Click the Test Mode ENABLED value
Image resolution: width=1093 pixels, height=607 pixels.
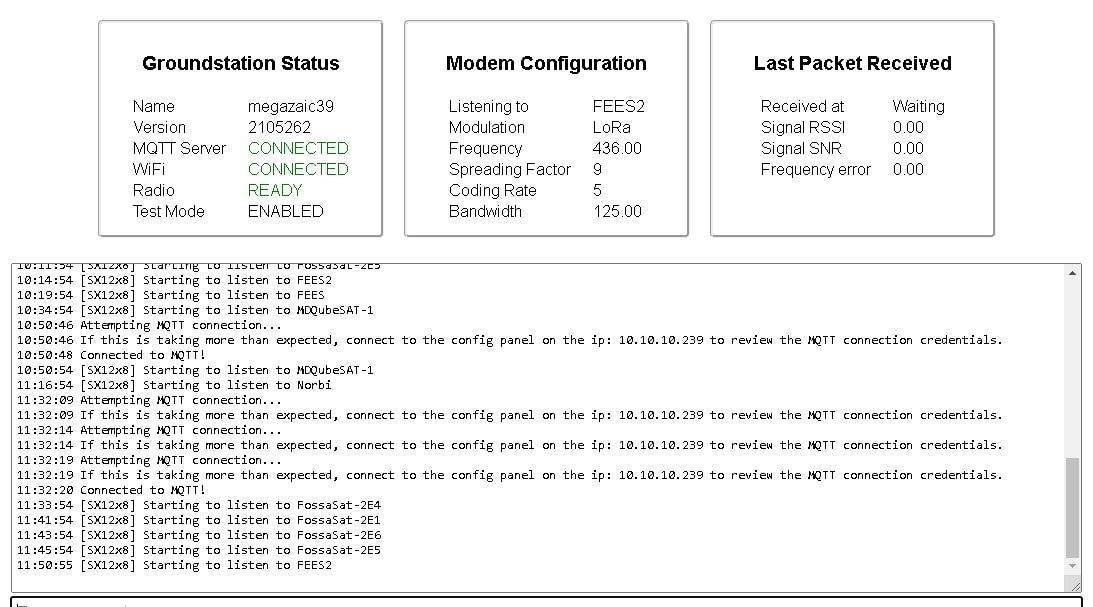pos(285,211)
